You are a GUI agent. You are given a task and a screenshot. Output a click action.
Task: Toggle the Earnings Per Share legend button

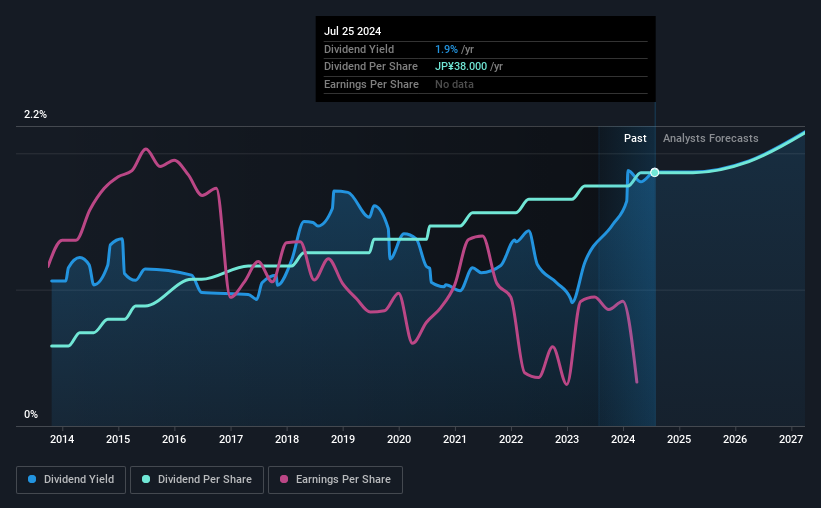coord(336,480)
